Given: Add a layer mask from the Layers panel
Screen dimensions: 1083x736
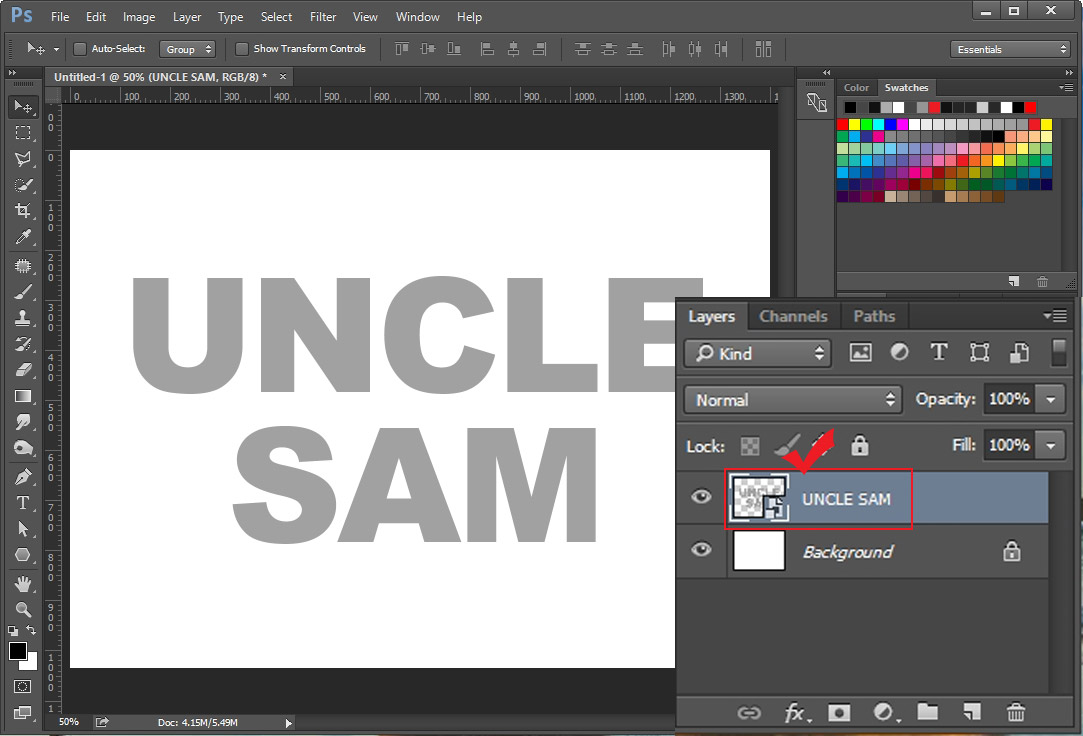Looking at the screenshot, I should coord(839,713).
